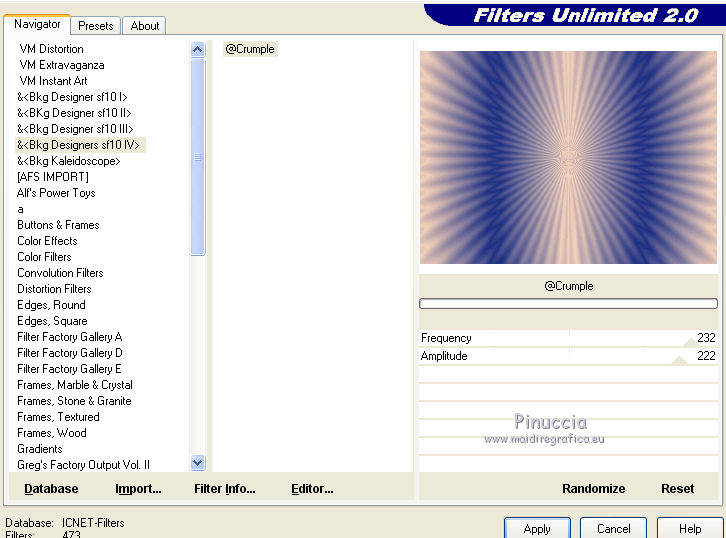This screenshot has width=726, height=538.
Task: Select Filter Factory Gallery D
Action: (69, 353)
